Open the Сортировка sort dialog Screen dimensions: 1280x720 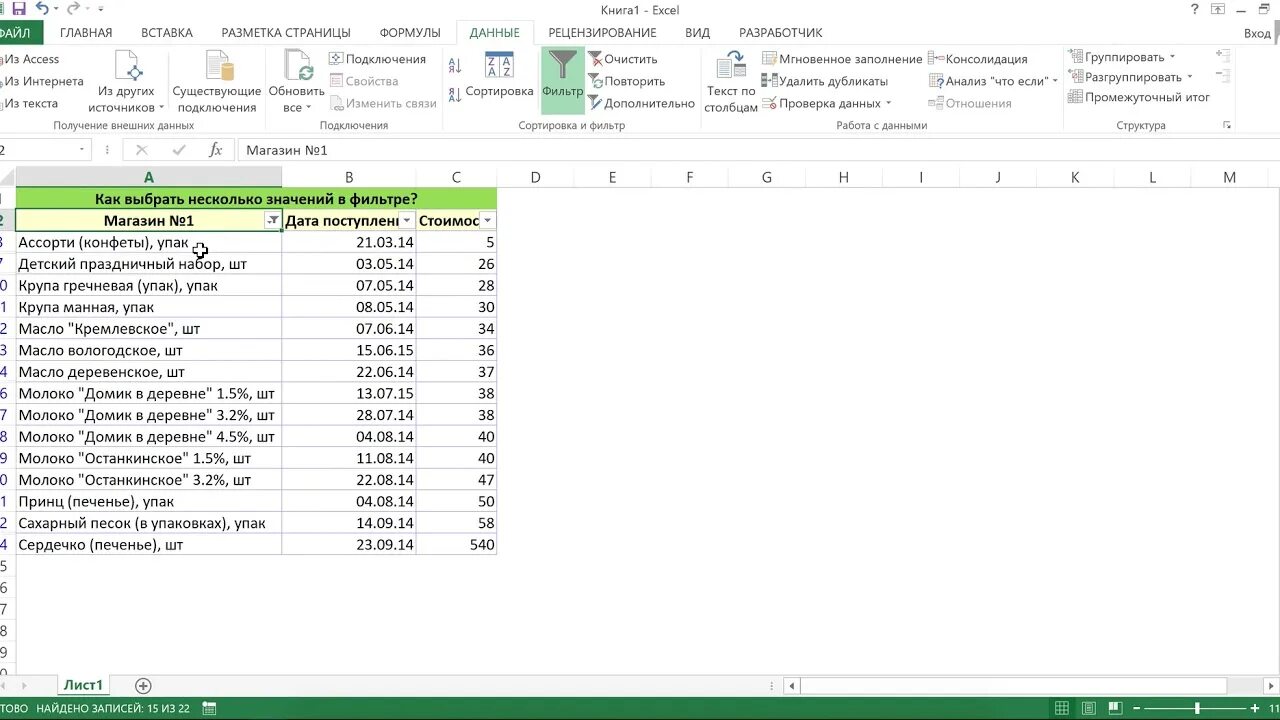tap(499, 76)
